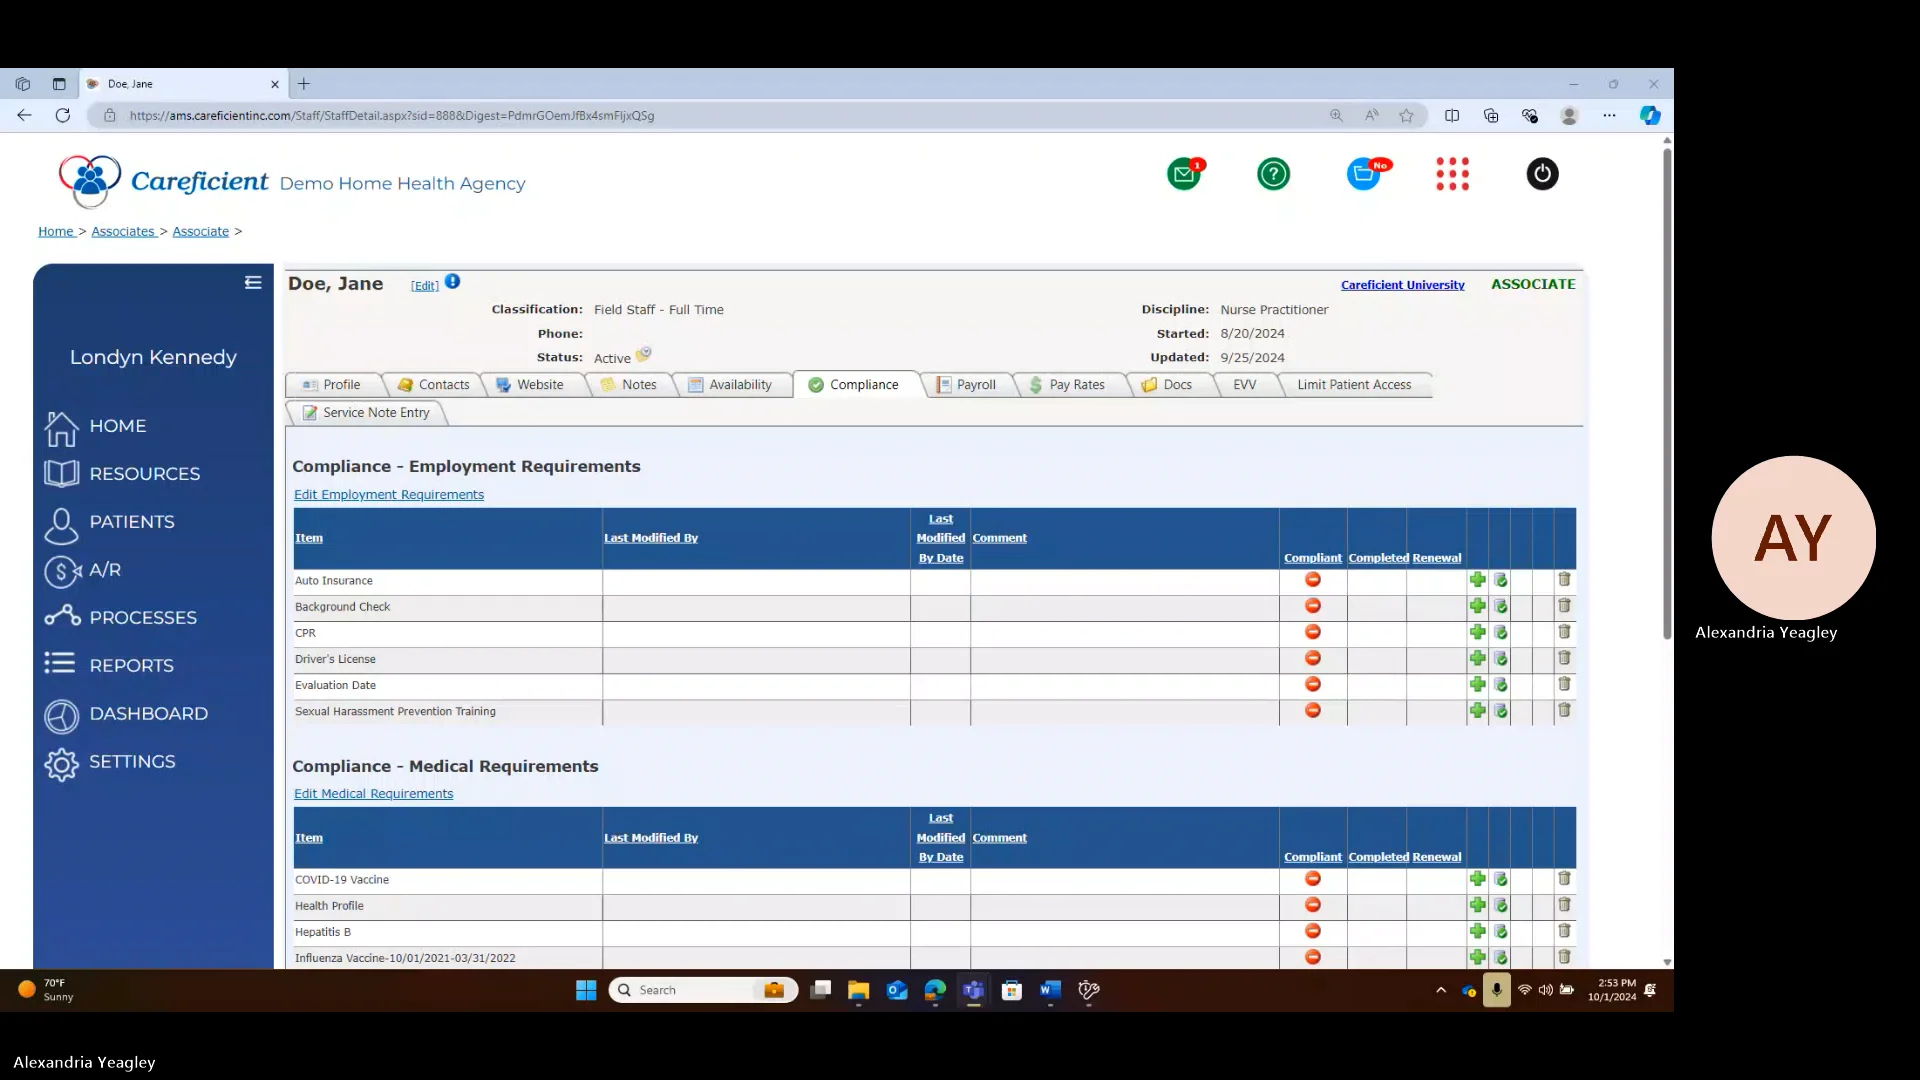Click the black power/logout icon
The width and height of the screenshot is (1920, 1080).
1542,173
